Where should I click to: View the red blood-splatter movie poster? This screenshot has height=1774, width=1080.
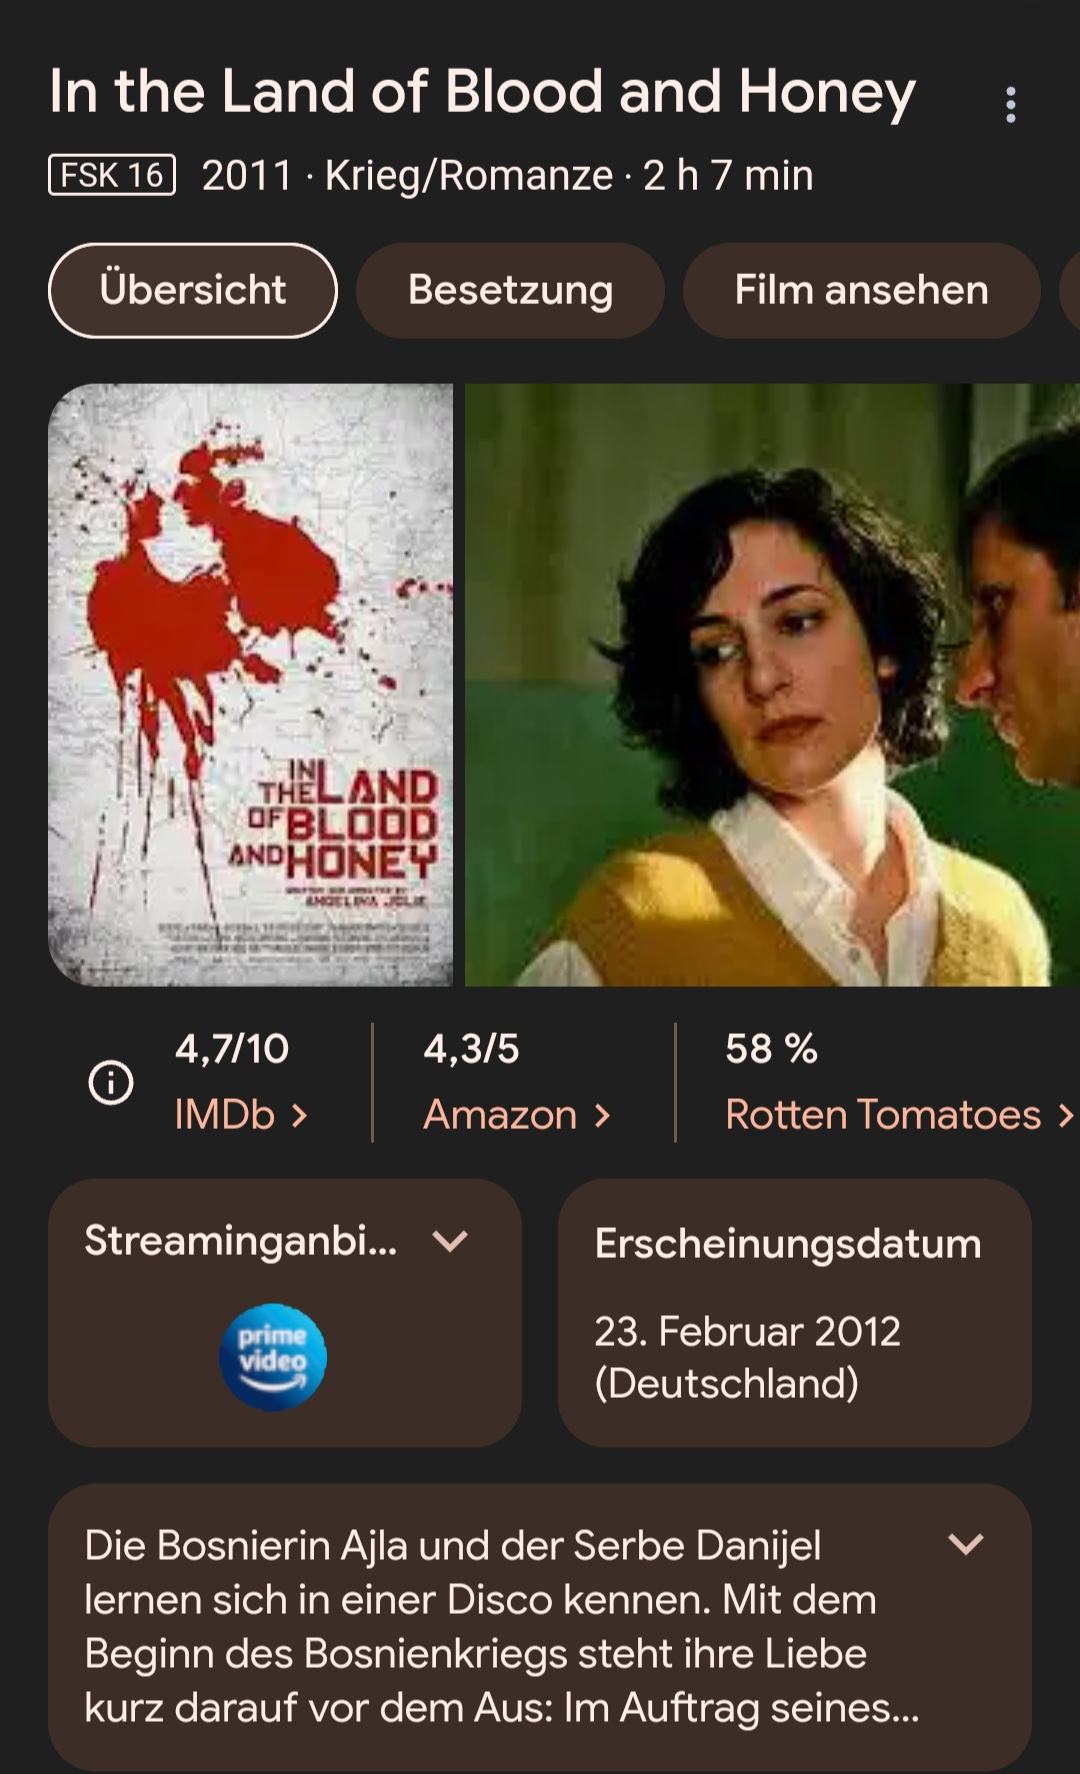click(x=250, y=685)
